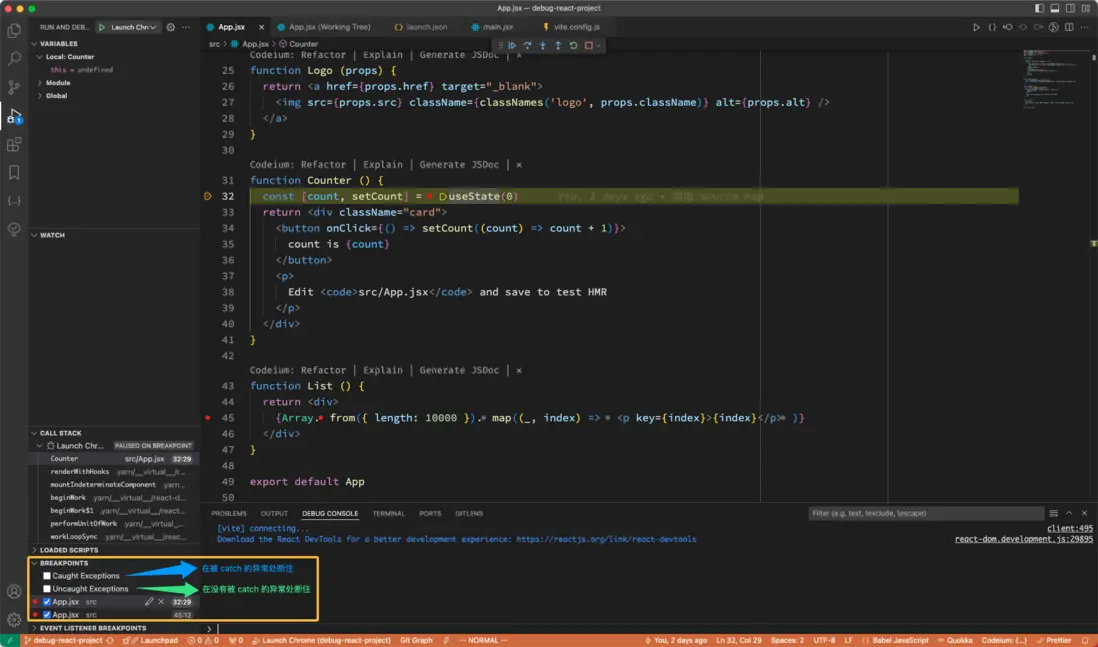The image size is (1098, 647).
Task: Expand the Loaded Scripts section
Action: pos(68,550)
